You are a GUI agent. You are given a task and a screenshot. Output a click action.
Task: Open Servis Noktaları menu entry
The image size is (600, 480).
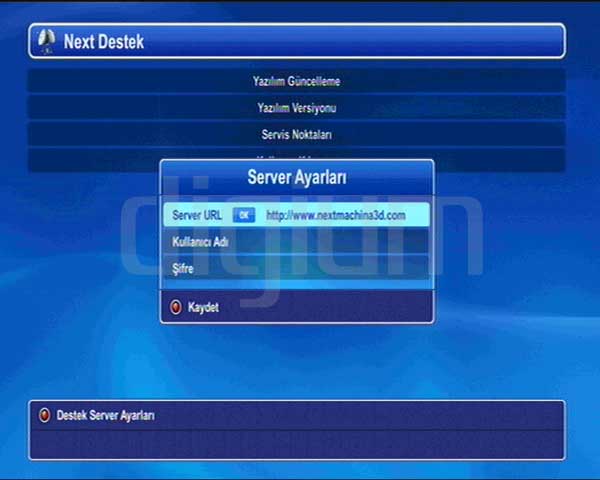[297, 134]
